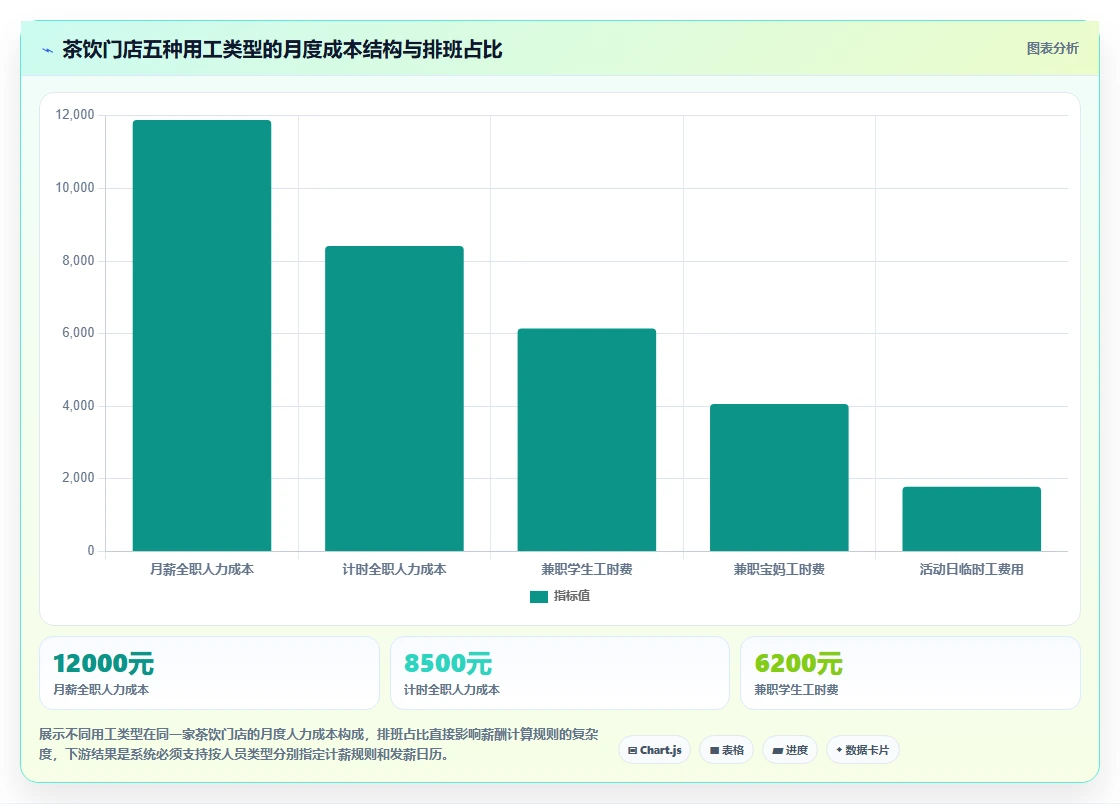Select the 兼职学生工时费 bar in chart
The height and width of the screenshot is (804, 1120).
587,440
